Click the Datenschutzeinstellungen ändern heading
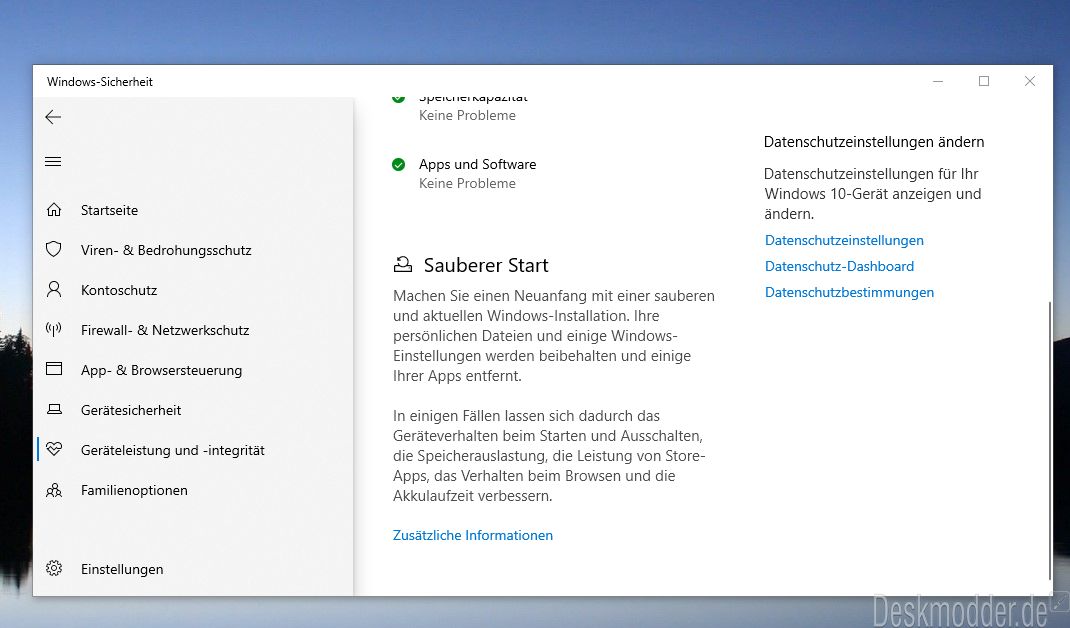The height and width of the screenshot is (628, 1070). pyautogui.click(x=874, y=142)
